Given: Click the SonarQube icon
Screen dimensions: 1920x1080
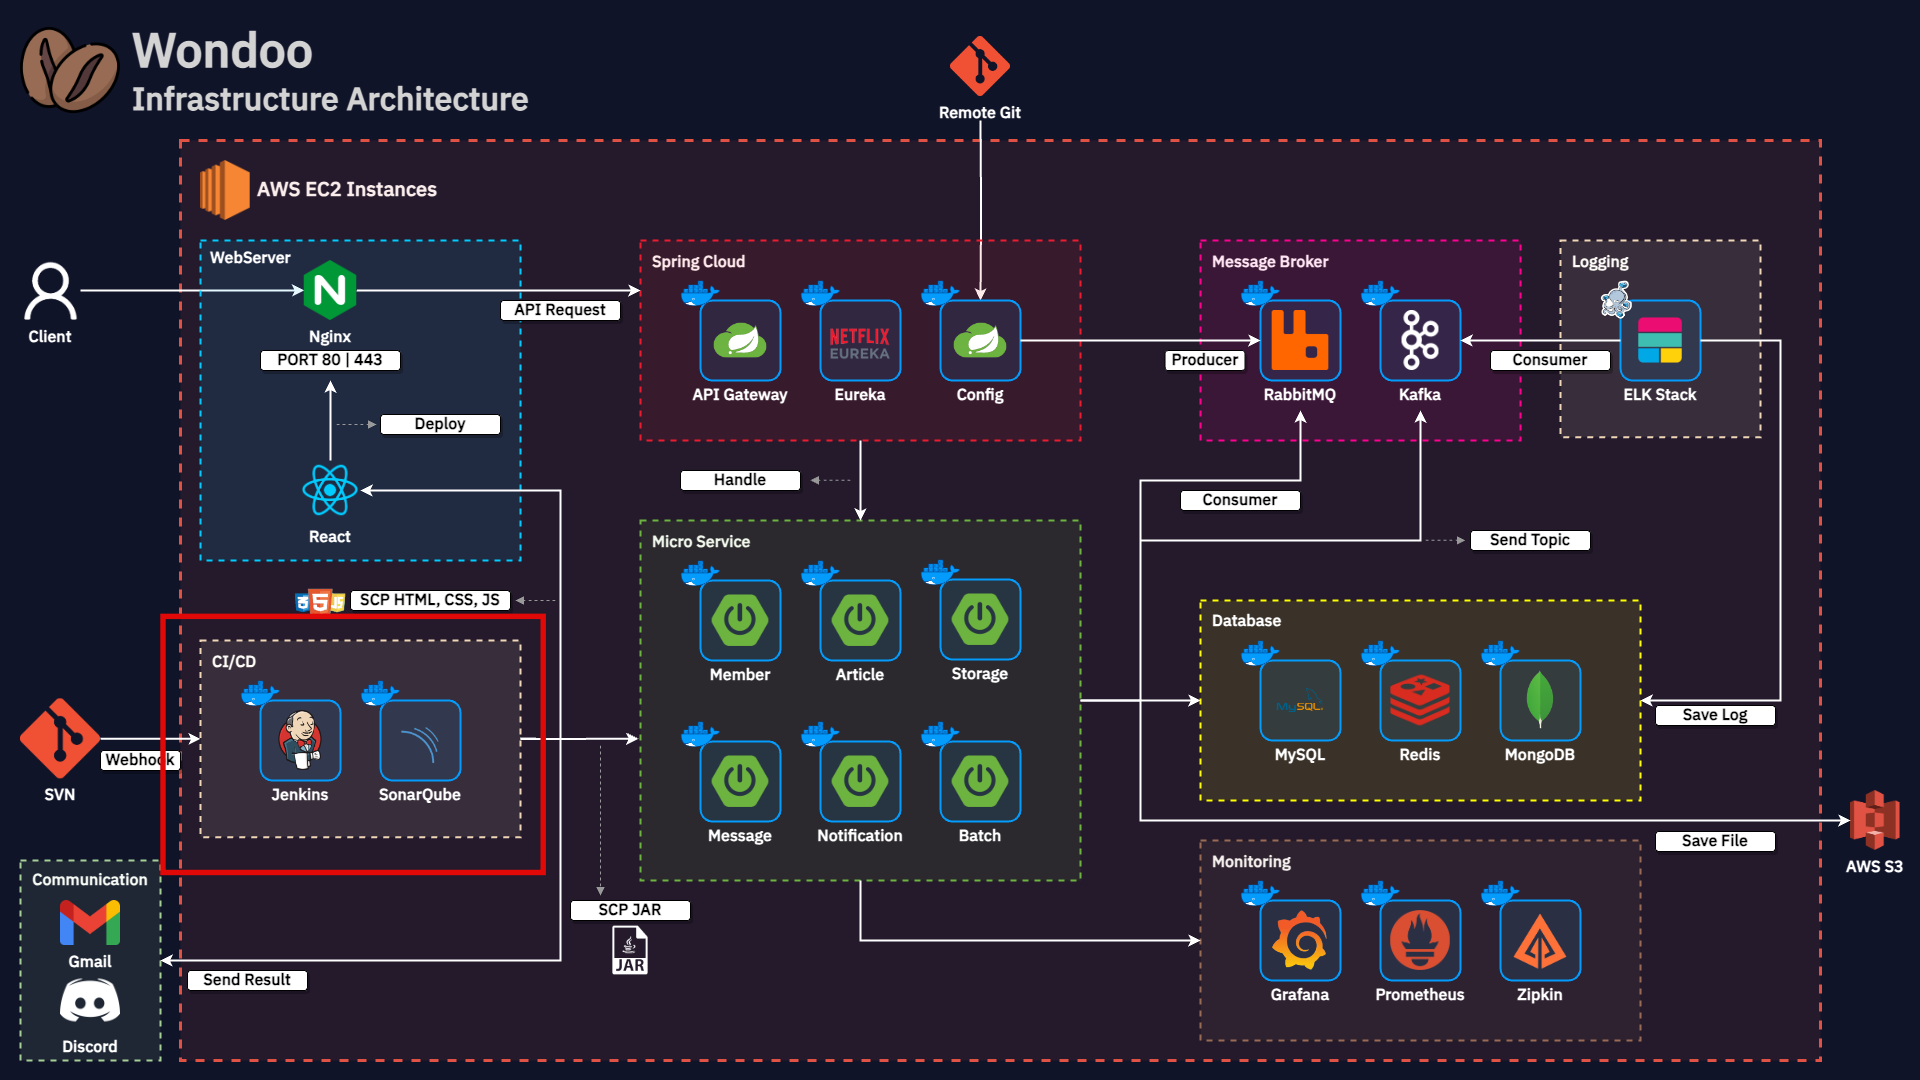Looking at the screenshot, I should click(420, 741).
